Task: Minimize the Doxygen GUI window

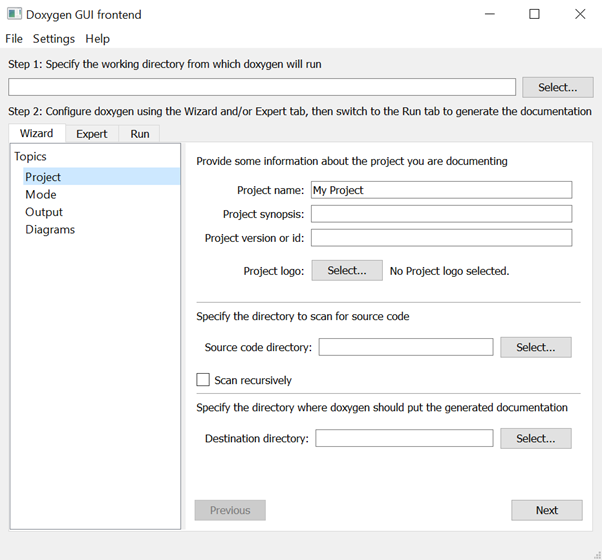Action: [x=490, y=14]
